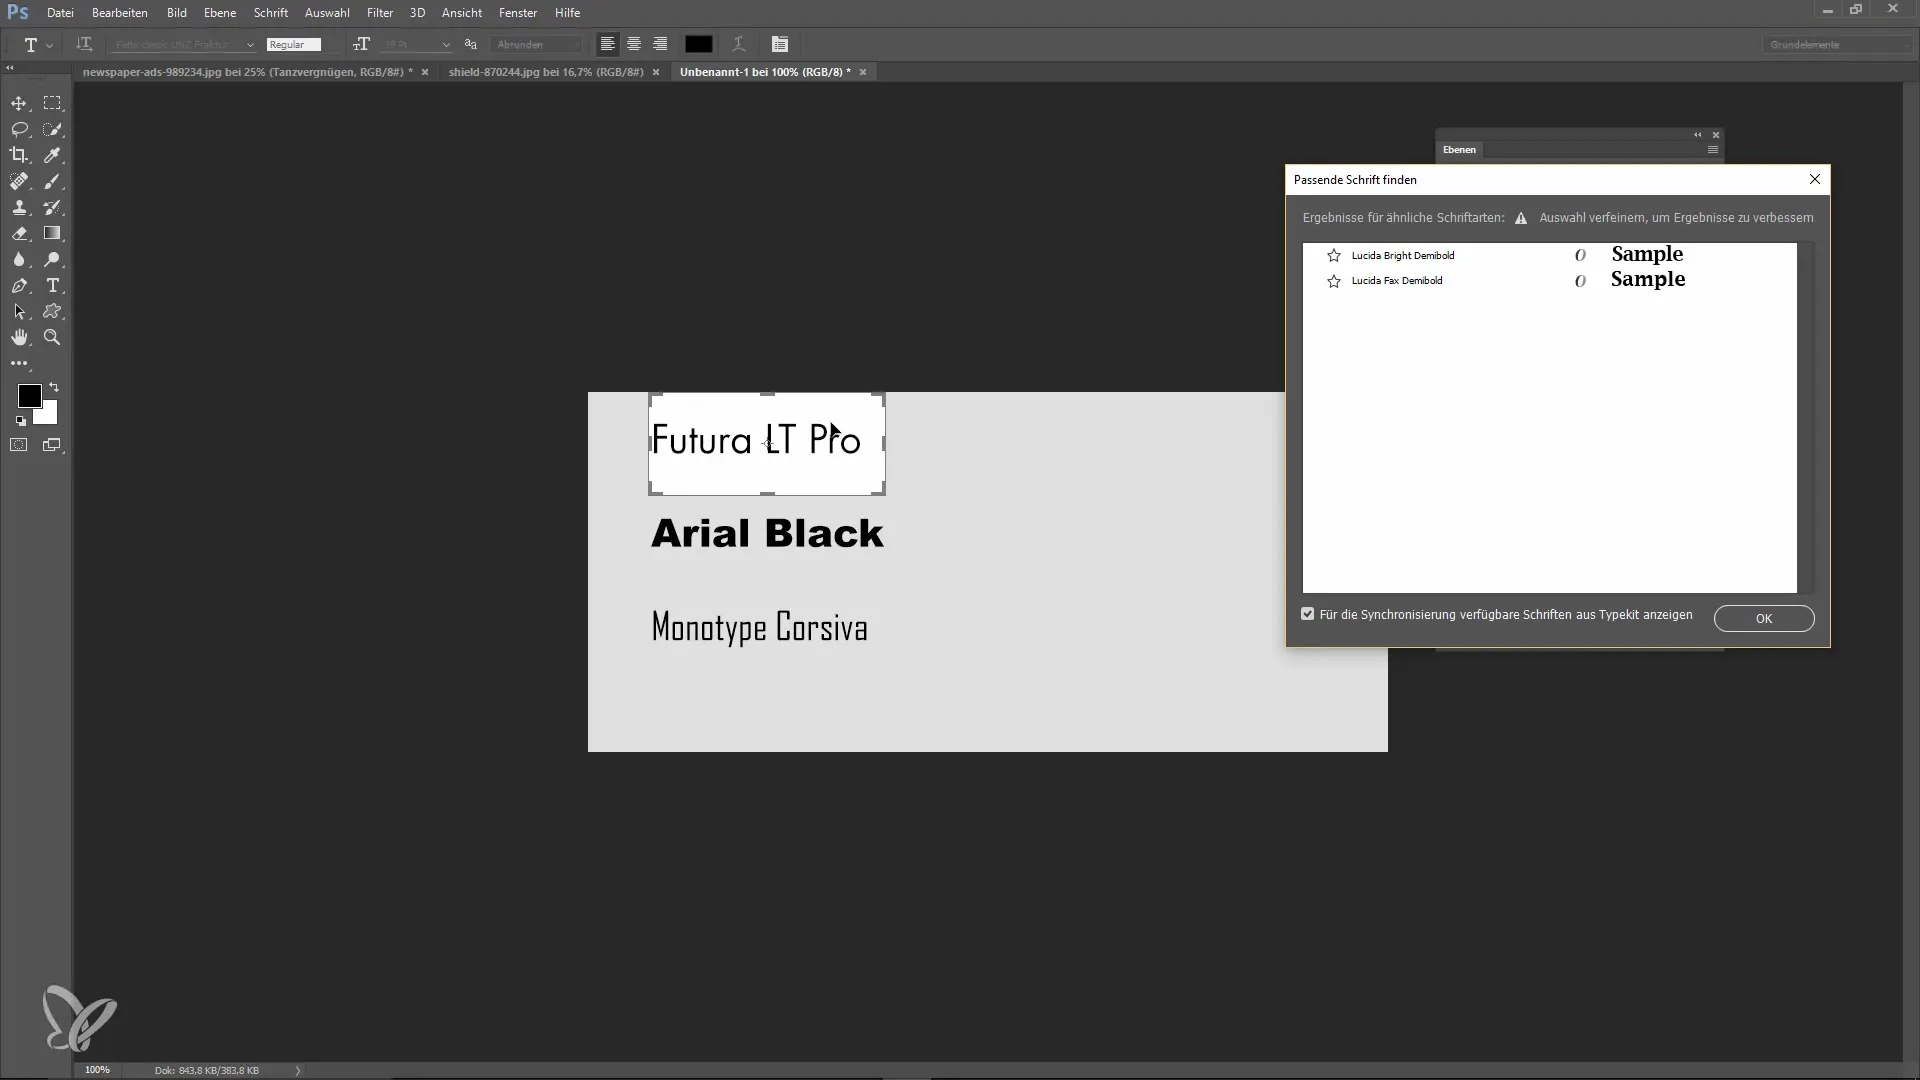Select the Crop tool
The image size is (1920, 1080).
point(19,155)
